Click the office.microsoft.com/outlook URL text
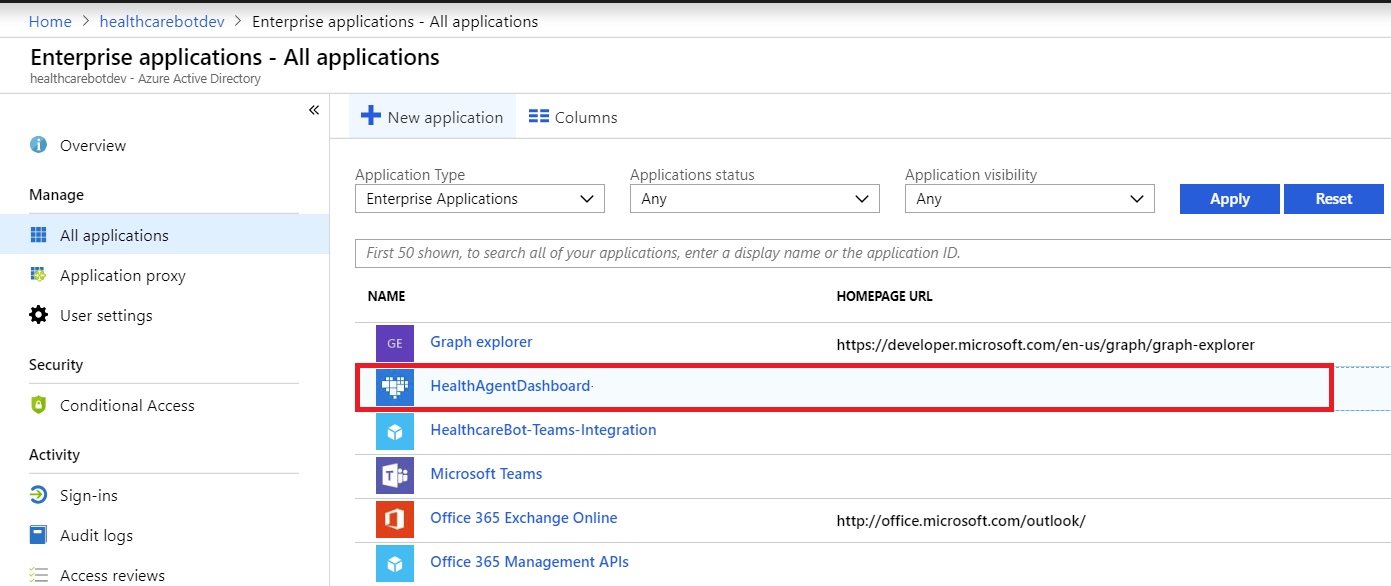 (961, 521)
